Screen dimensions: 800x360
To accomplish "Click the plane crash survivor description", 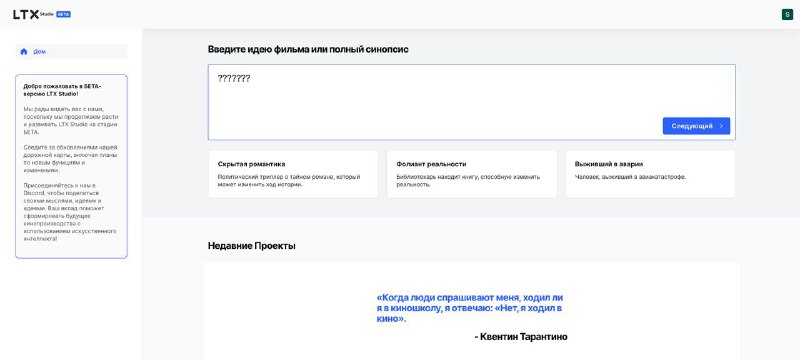I will [x=631, y=177].
